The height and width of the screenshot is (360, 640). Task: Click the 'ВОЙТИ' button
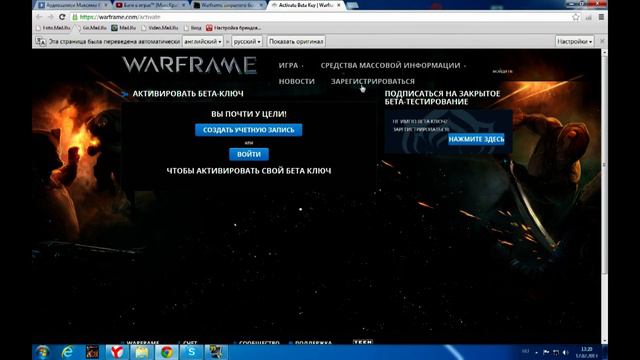[249, 154]
